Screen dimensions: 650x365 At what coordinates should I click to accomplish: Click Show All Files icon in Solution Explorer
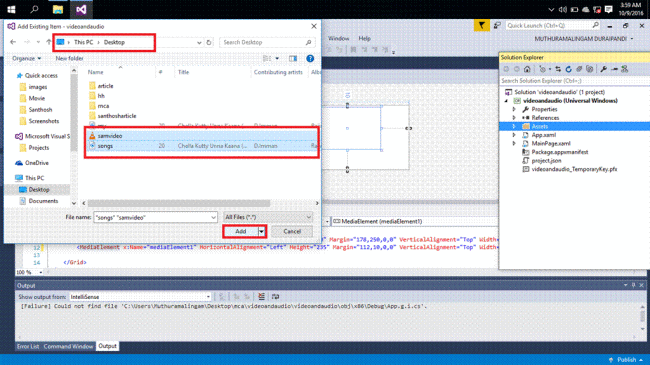(x=589, y=69)
